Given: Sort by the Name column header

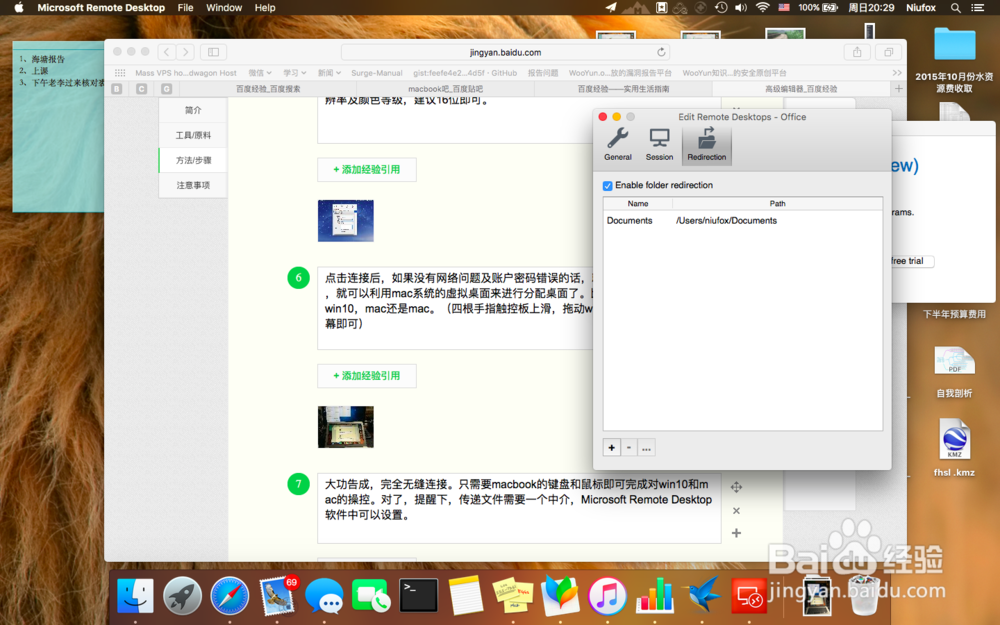Looking at the screenshot, I should tap(638, 203).
